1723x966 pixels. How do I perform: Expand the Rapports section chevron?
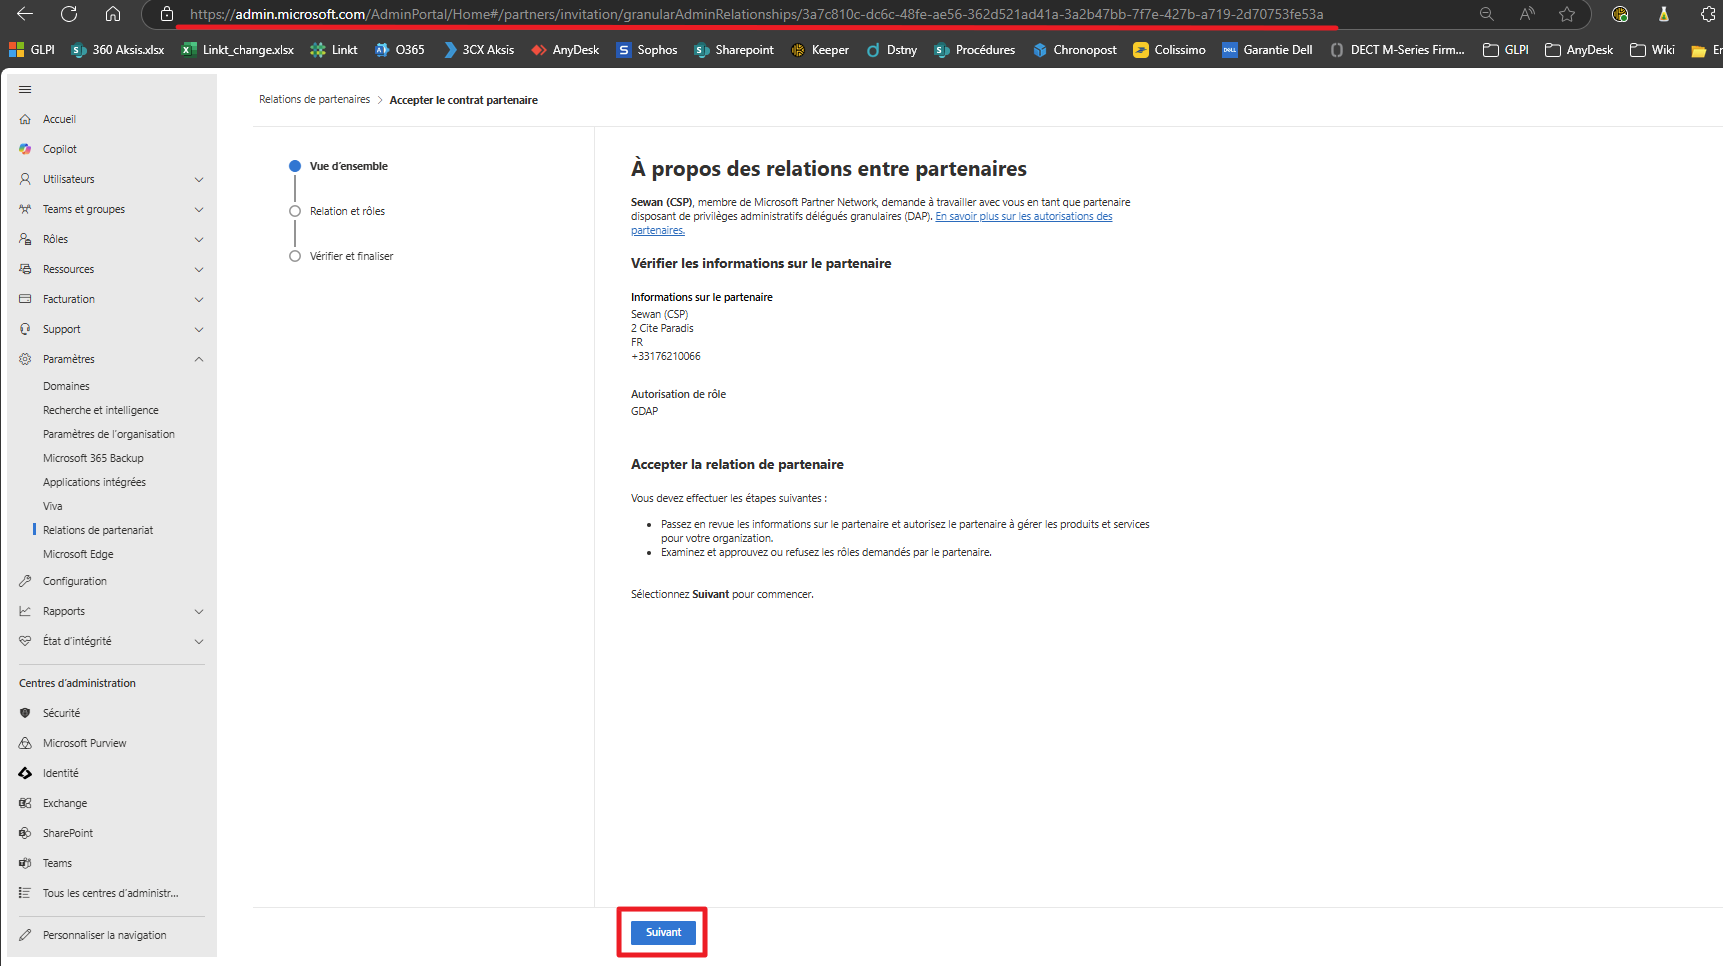click(199, 611)
